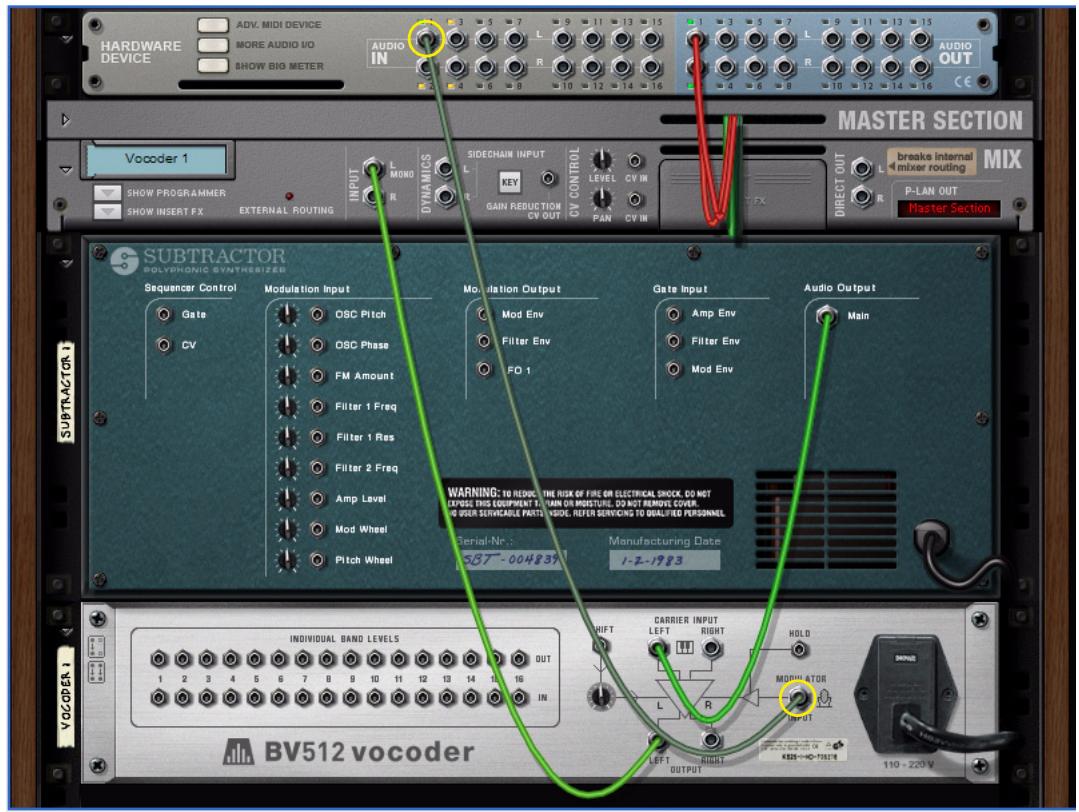Click the Mod Env modulation output jack
The image size is (1079, 812).
[x=484, y=314]
